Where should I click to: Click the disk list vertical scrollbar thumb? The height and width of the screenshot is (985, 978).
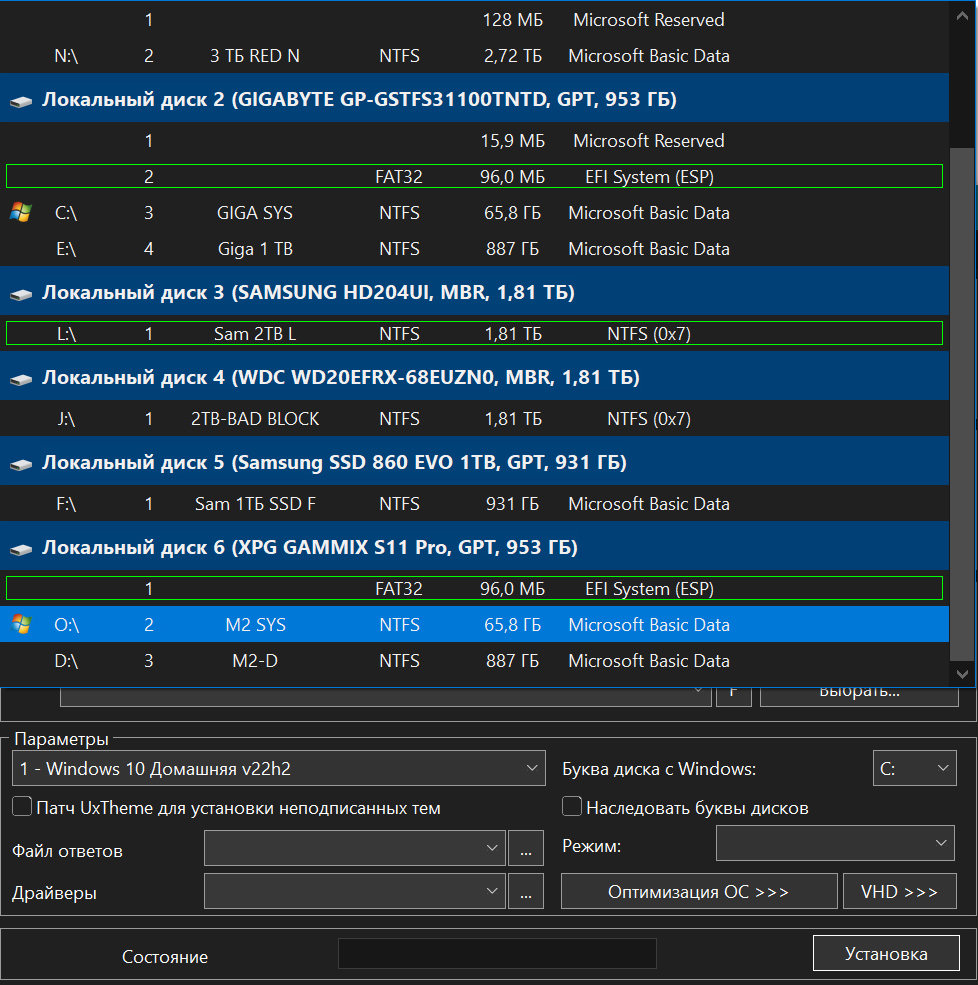(962, 405)
